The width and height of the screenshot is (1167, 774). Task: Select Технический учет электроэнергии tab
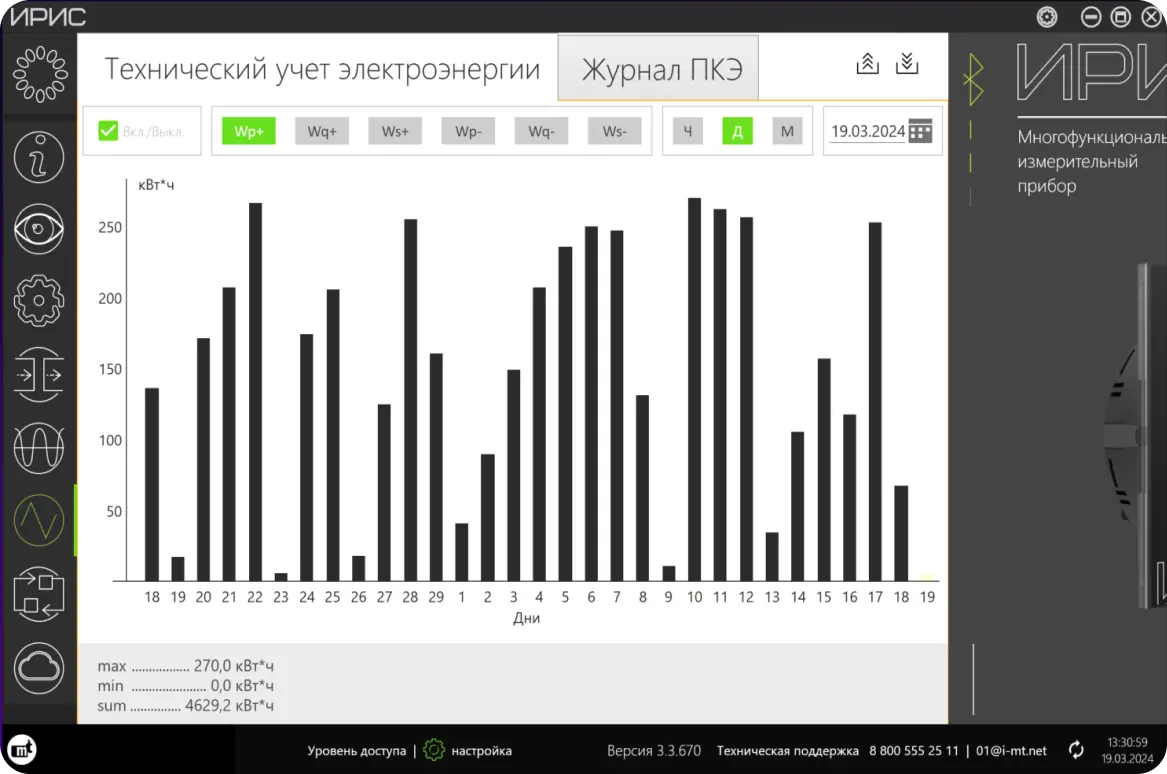tap(322, 70)
